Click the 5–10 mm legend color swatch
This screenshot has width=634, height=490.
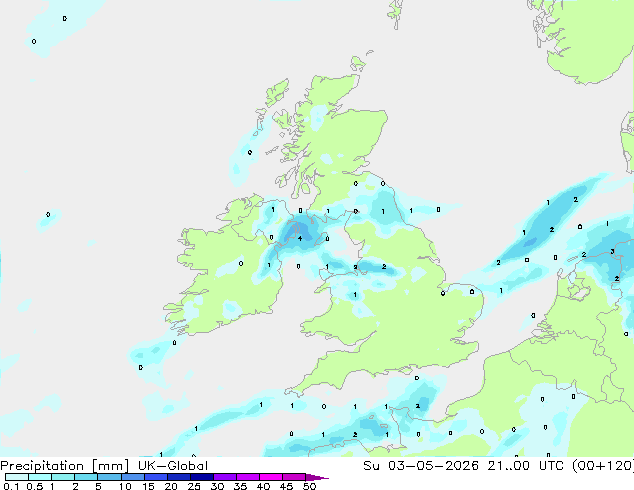pos(109,477)
